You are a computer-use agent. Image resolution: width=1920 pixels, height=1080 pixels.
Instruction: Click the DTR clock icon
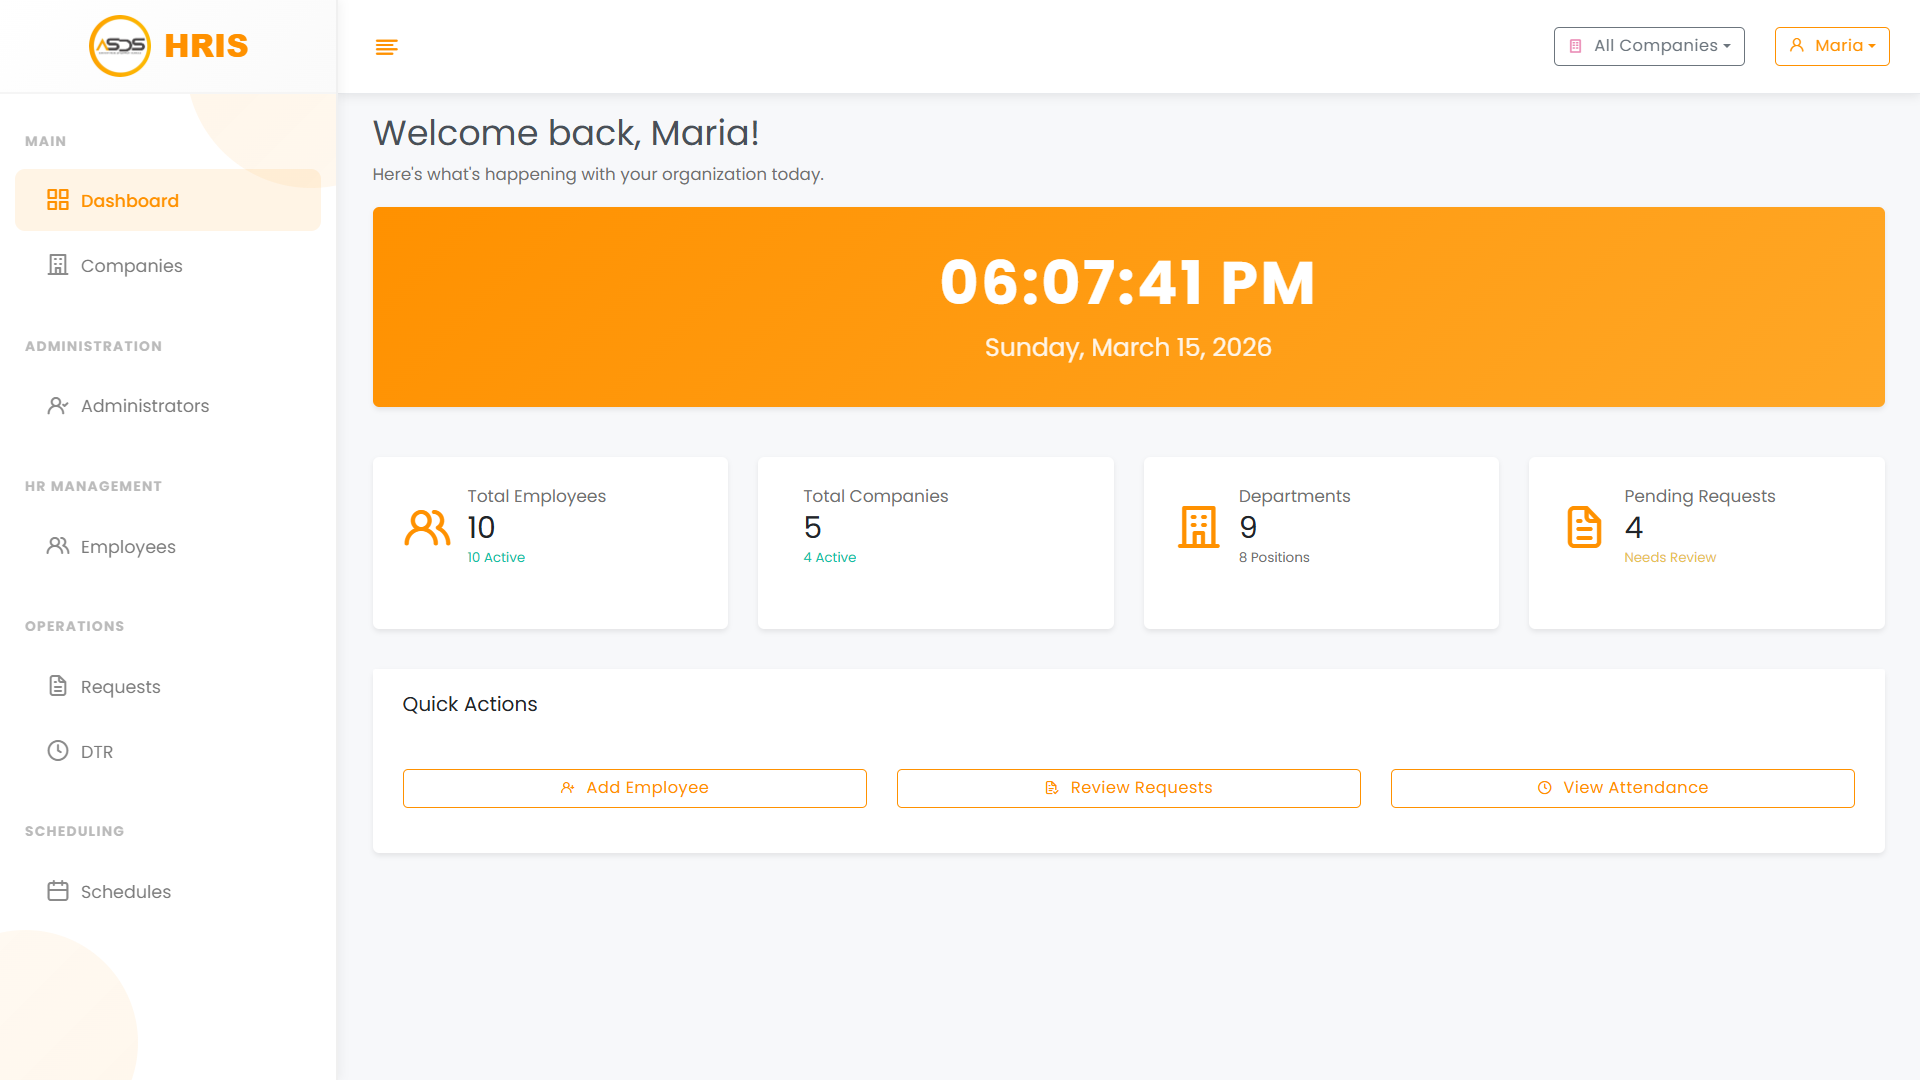point(58,751)
